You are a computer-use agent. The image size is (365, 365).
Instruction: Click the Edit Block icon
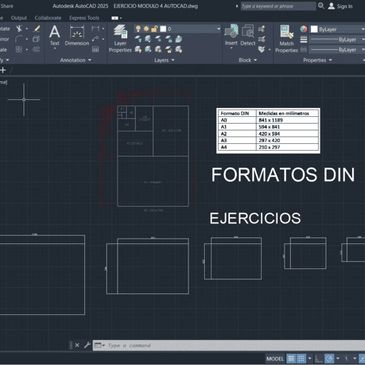[262, 39]
